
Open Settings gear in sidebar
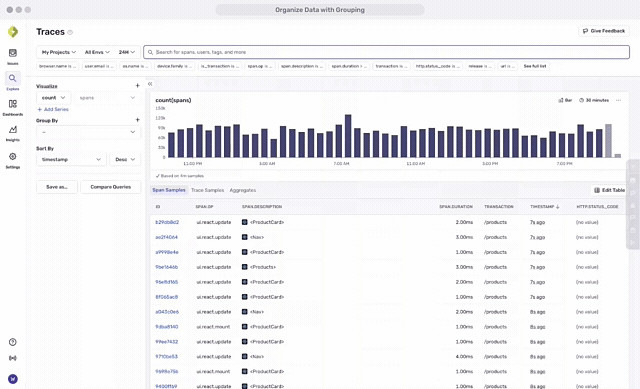tap(13, 160)
